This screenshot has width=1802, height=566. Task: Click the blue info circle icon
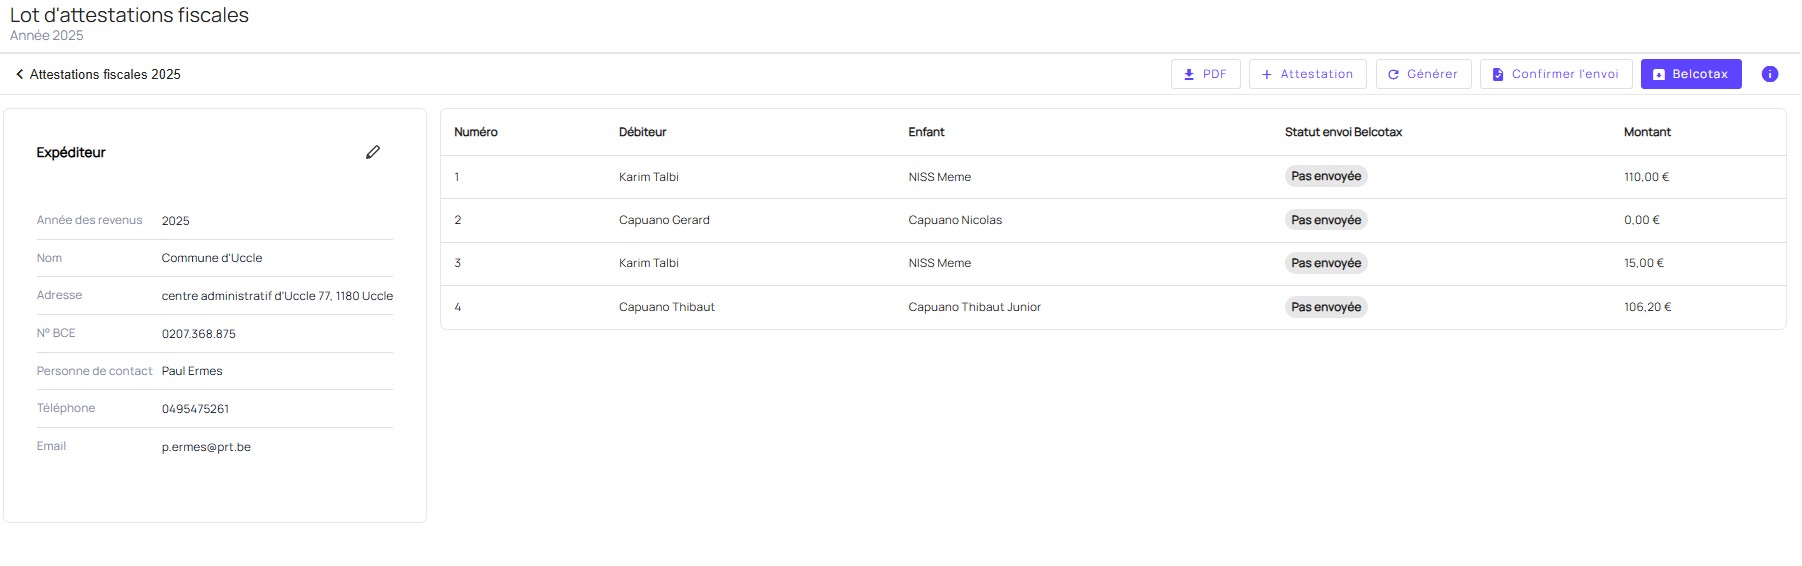coord(1769,74)
